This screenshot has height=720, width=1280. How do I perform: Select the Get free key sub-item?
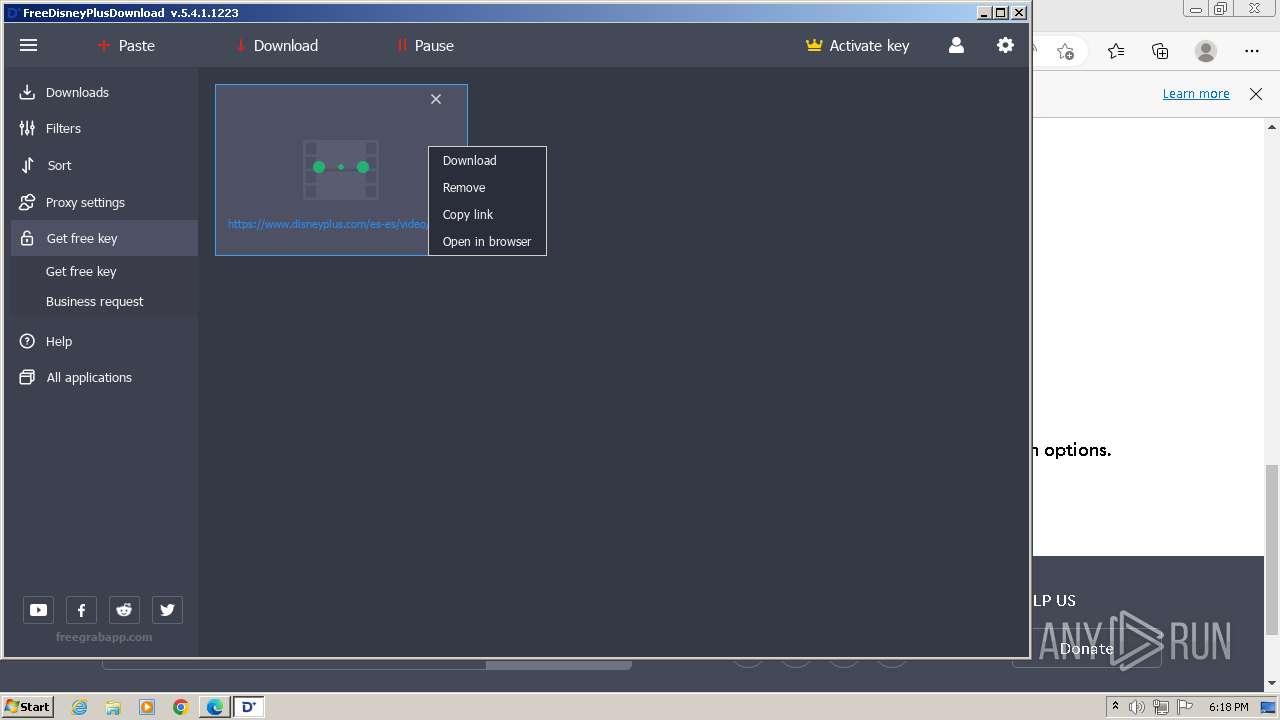tap(81, 271)
